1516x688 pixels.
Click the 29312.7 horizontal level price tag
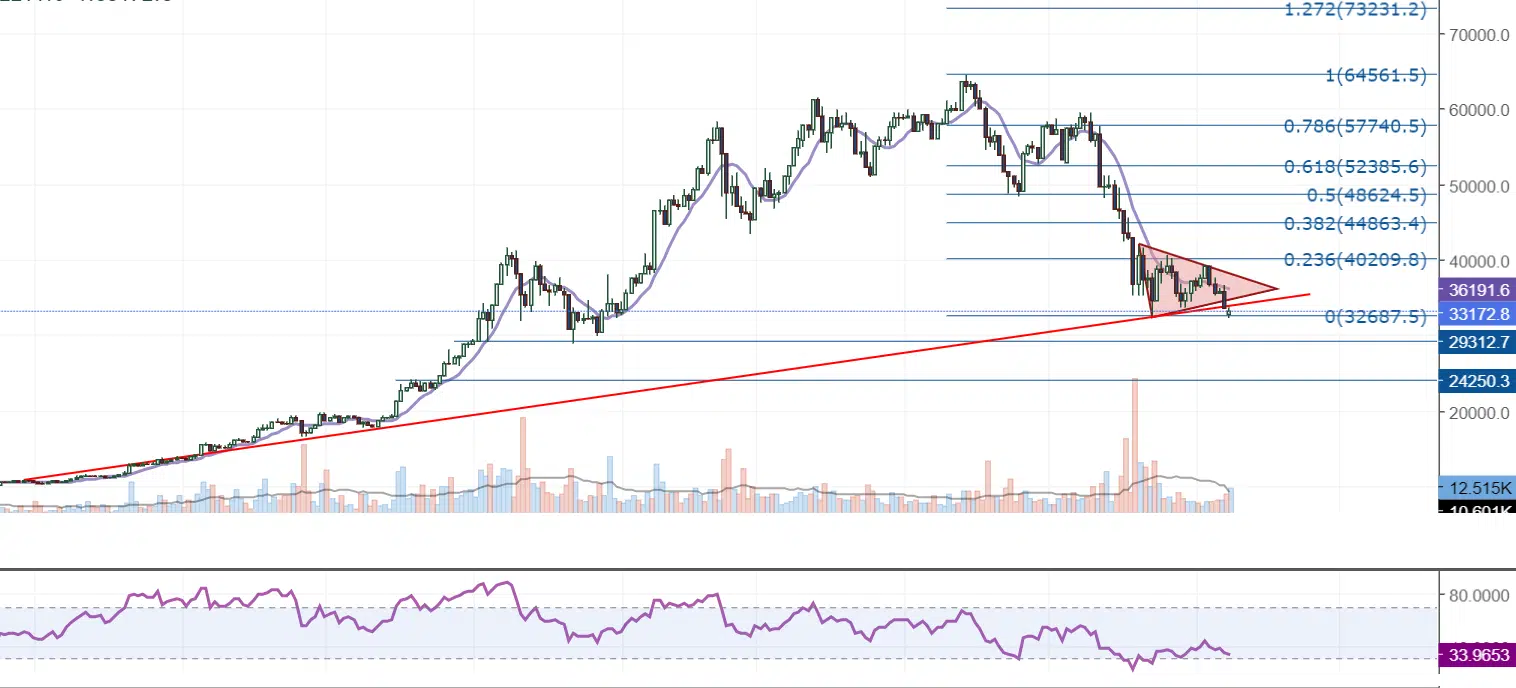pyautogui.click(x=1476, y=342)
